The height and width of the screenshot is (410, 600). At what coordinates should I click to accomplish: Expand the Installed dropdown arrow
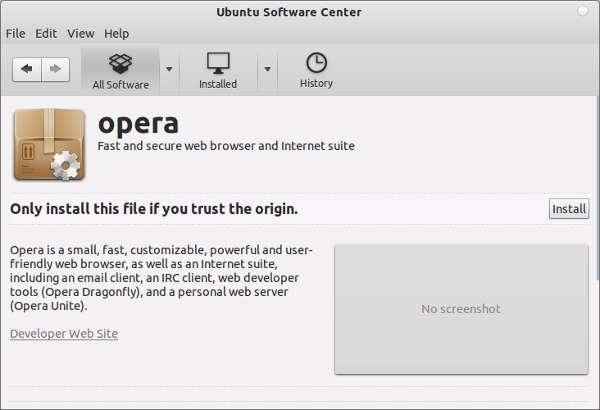[267, 70]
